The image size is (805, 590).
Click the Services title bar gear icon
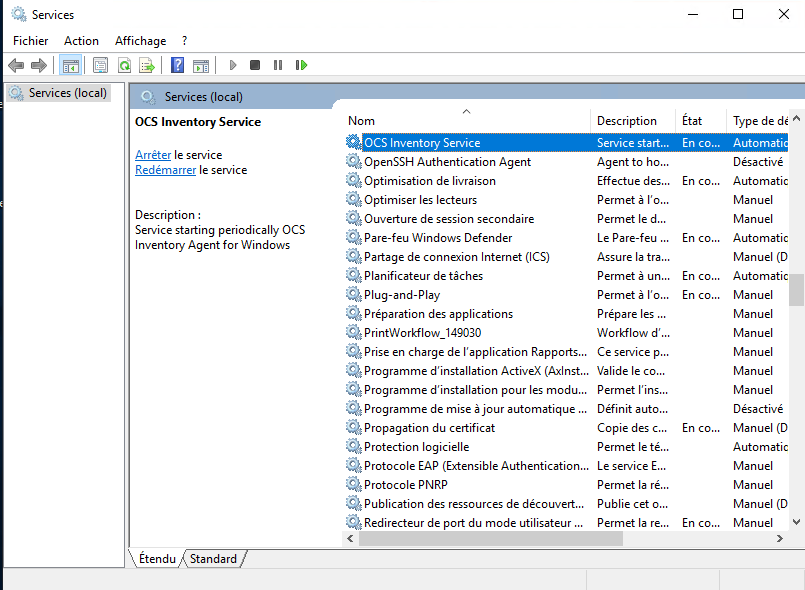[19, 14]
